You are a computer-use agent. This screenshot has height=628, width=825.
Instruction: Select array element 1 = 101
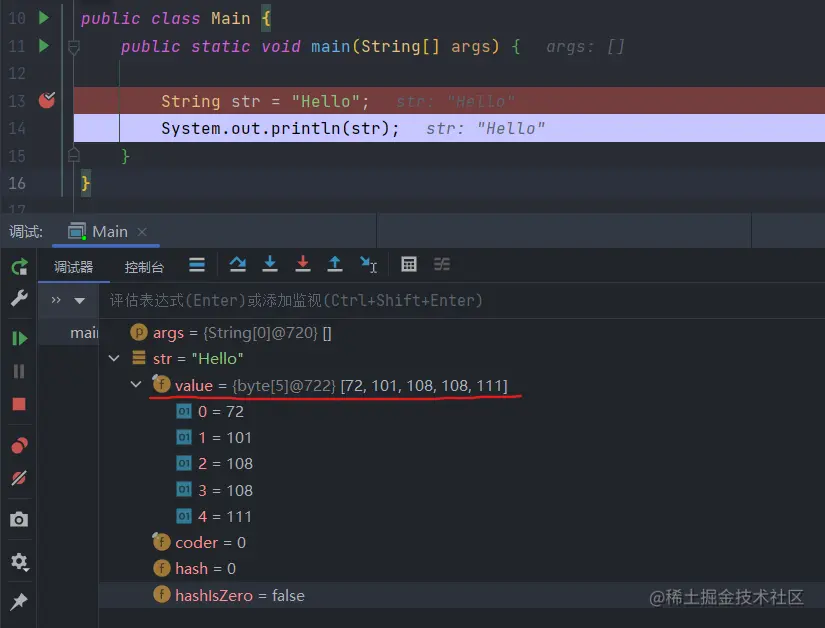pos(225,438)
